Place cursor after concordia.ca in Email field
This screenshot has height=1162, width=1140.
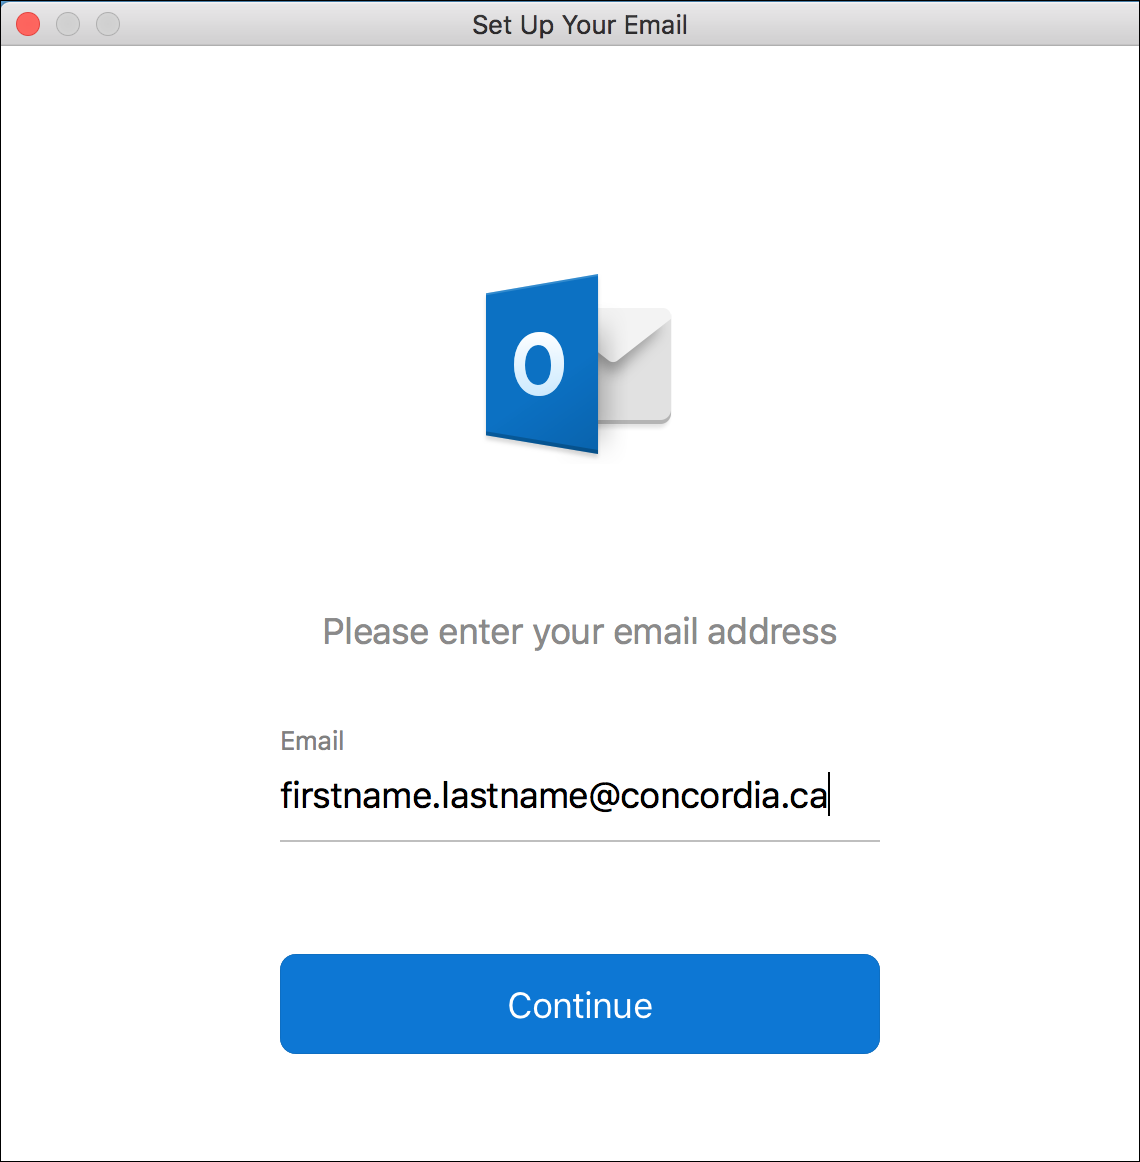[829, 796]
